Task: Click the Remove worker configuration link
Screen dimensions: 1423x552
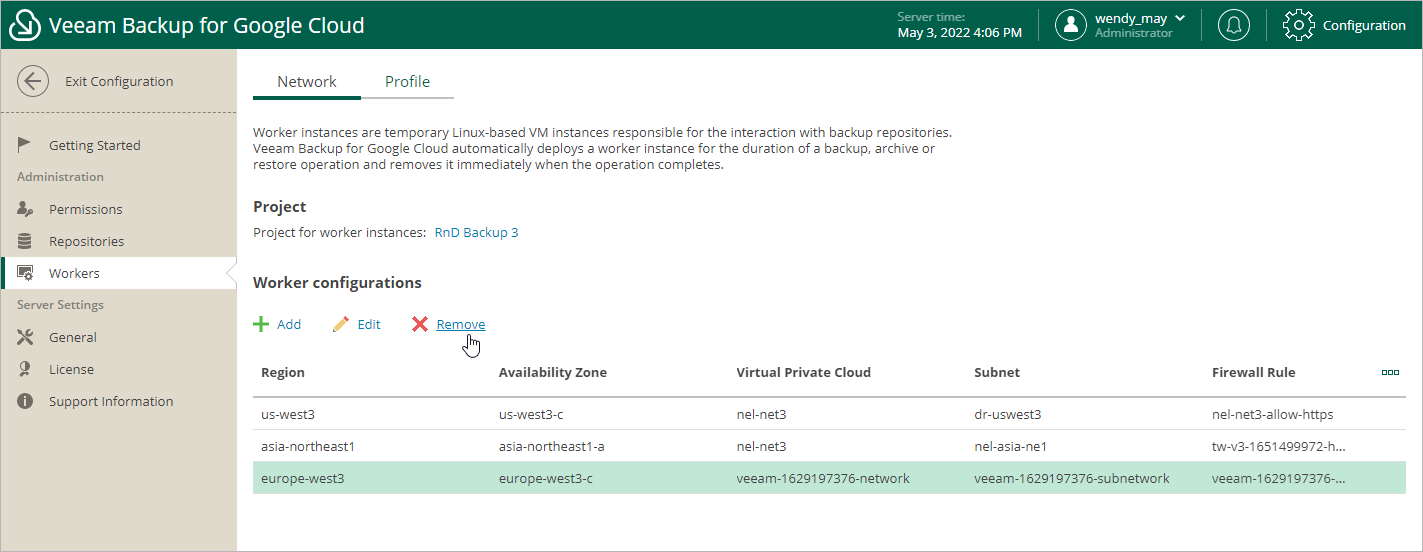Action: pyautogui.click(x=461, y=324)
